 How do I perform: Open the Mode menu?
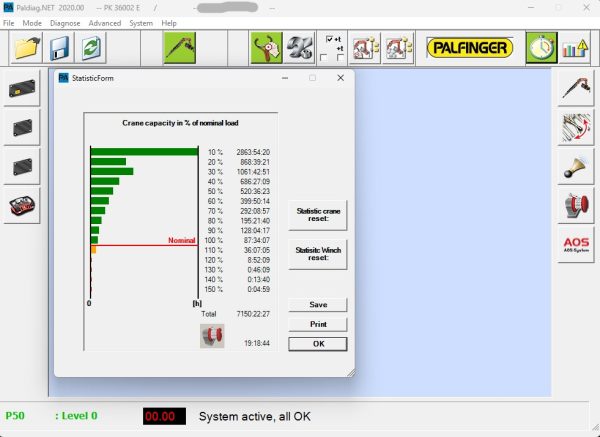32,22
